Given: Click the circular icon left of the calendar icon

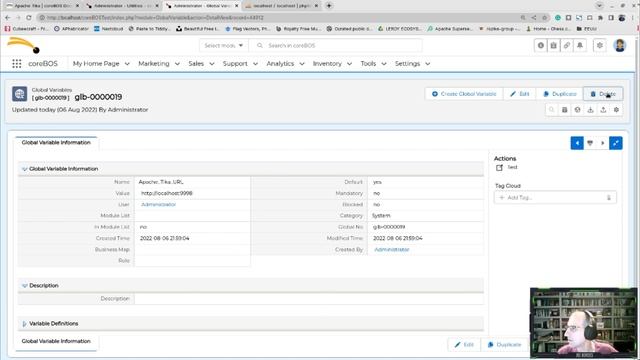Looking at the screenshot, I should 541,45.
